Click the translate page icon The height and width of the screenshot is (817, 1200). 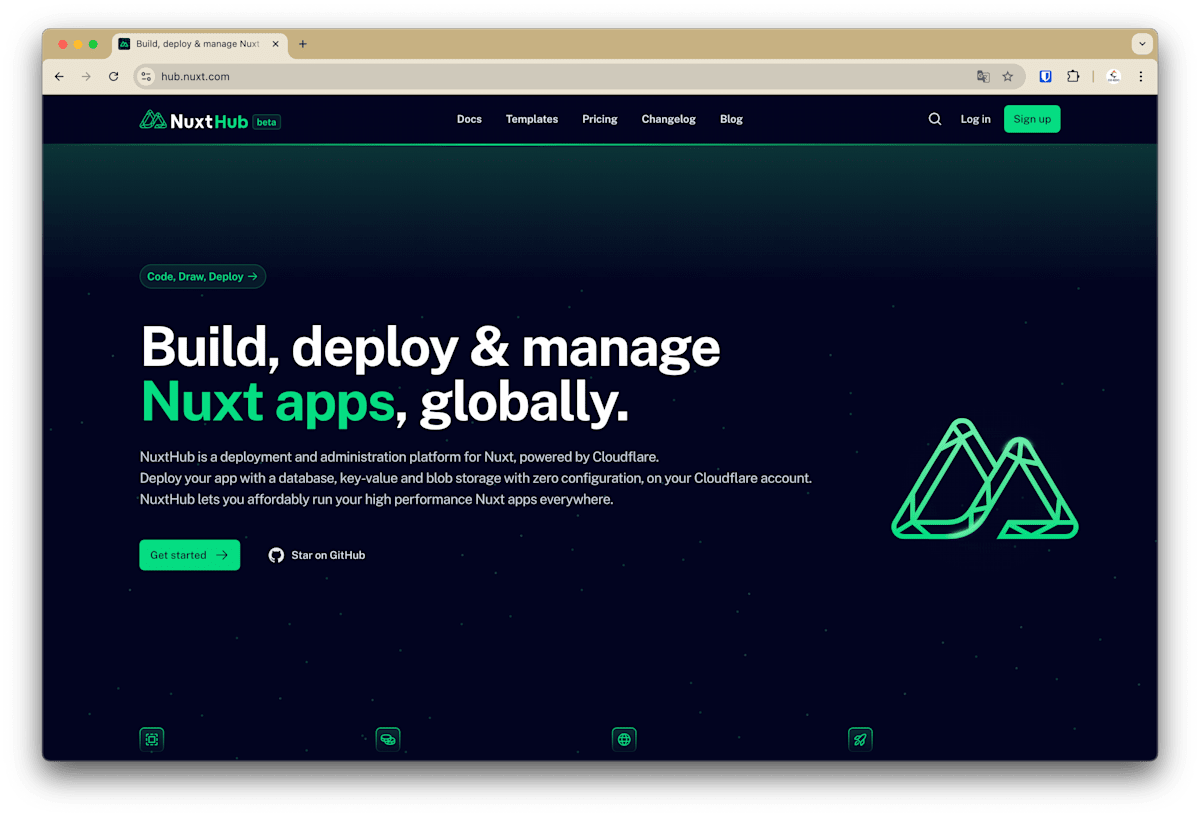pyautogui.click(x=983, y=76)
